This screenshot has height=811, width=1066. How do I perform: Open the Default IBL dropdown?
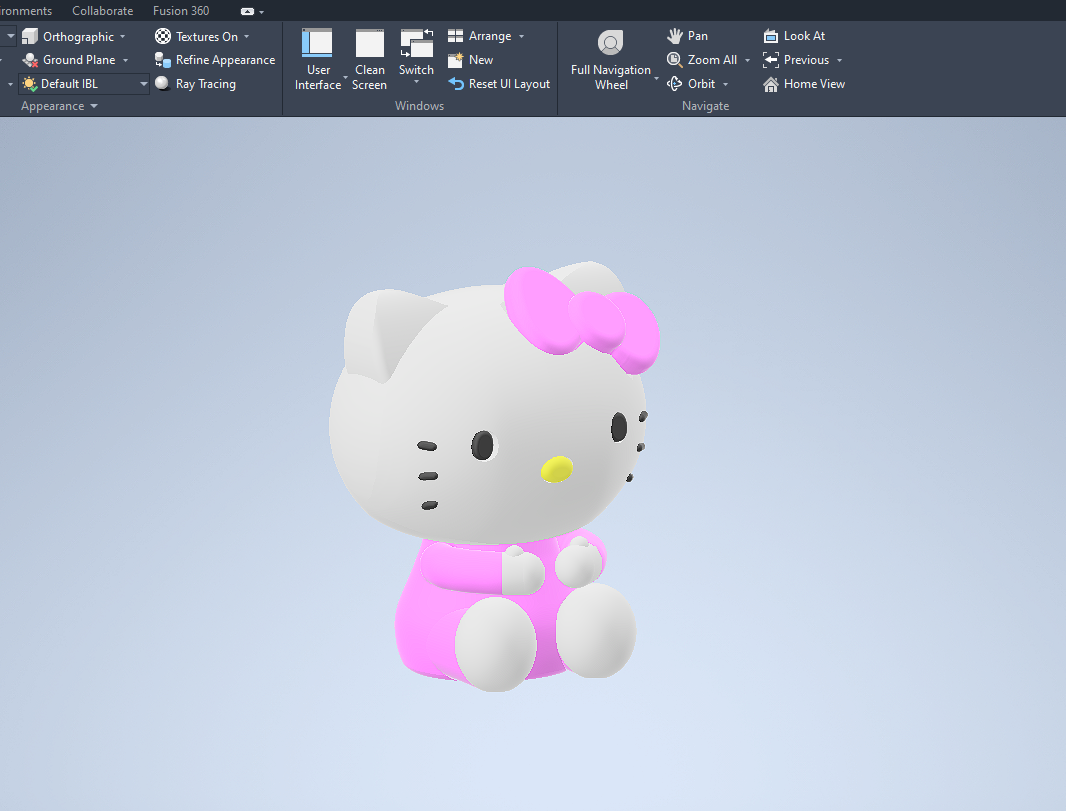click(x=143, y=83)
